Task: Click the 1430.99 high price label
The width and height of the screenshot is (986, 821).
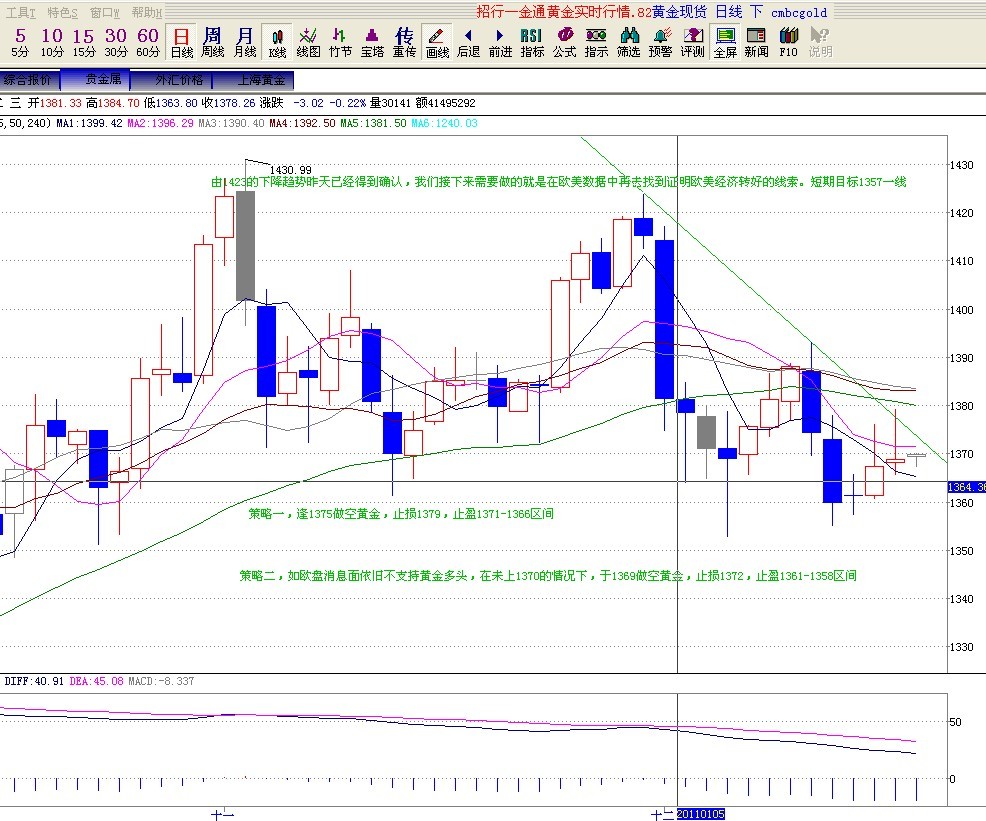Action: [x=291, y=170]
